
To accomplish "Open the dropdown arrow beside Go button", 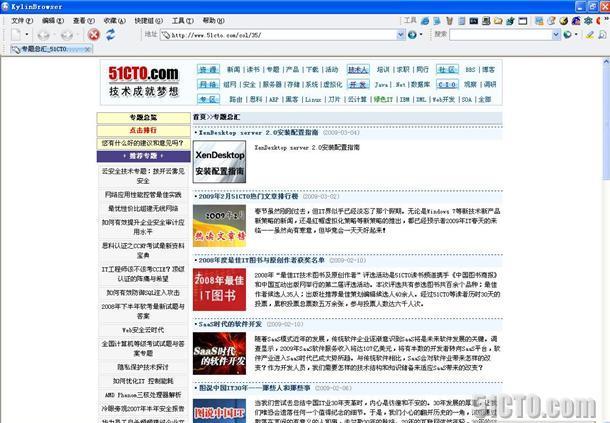I will 421,35.
